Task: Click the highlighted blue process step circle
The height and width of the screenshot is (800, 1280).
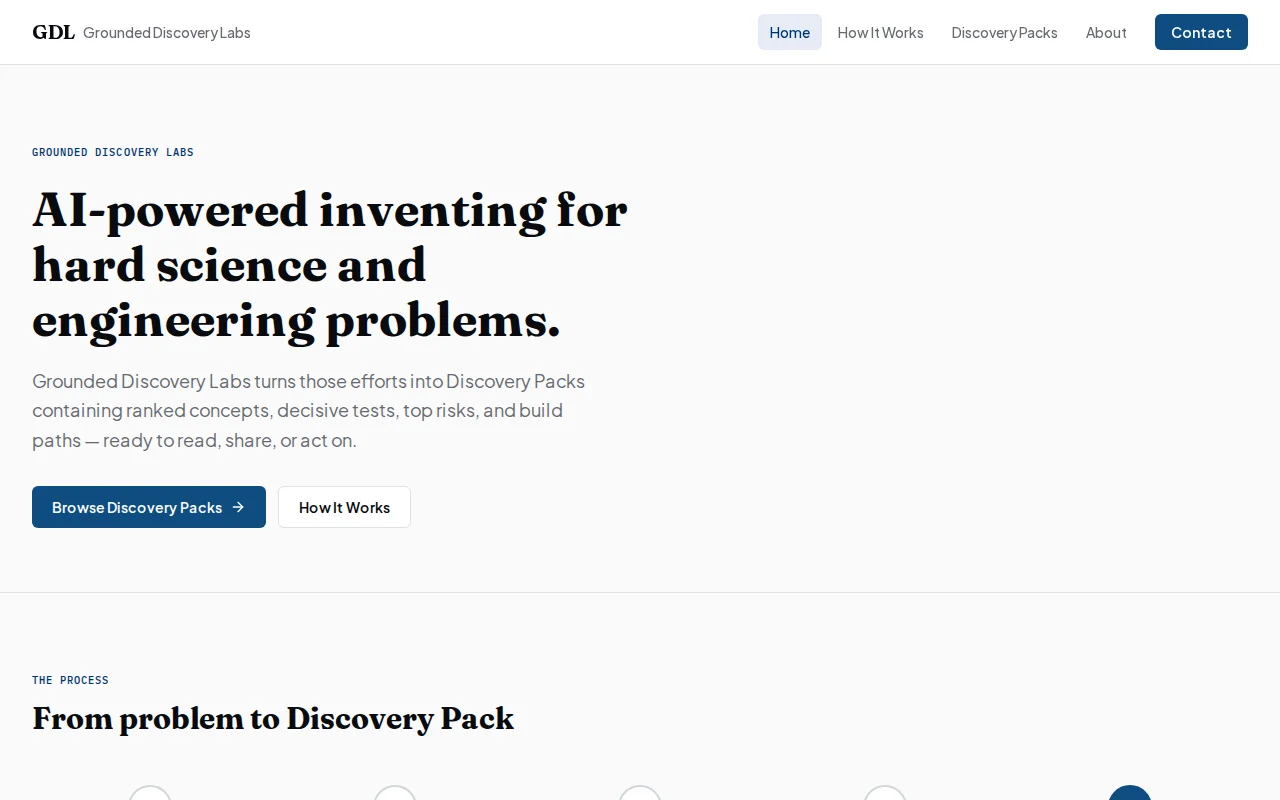Action: point(1130,793)
